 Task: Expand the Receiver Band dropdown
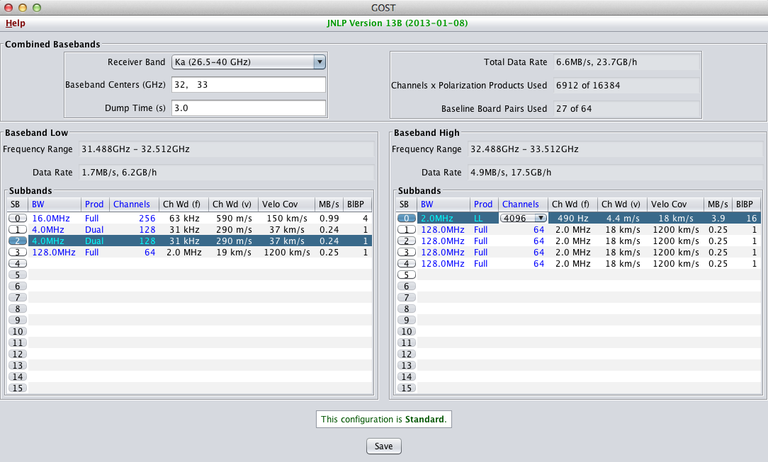click(x=248, y=62)
